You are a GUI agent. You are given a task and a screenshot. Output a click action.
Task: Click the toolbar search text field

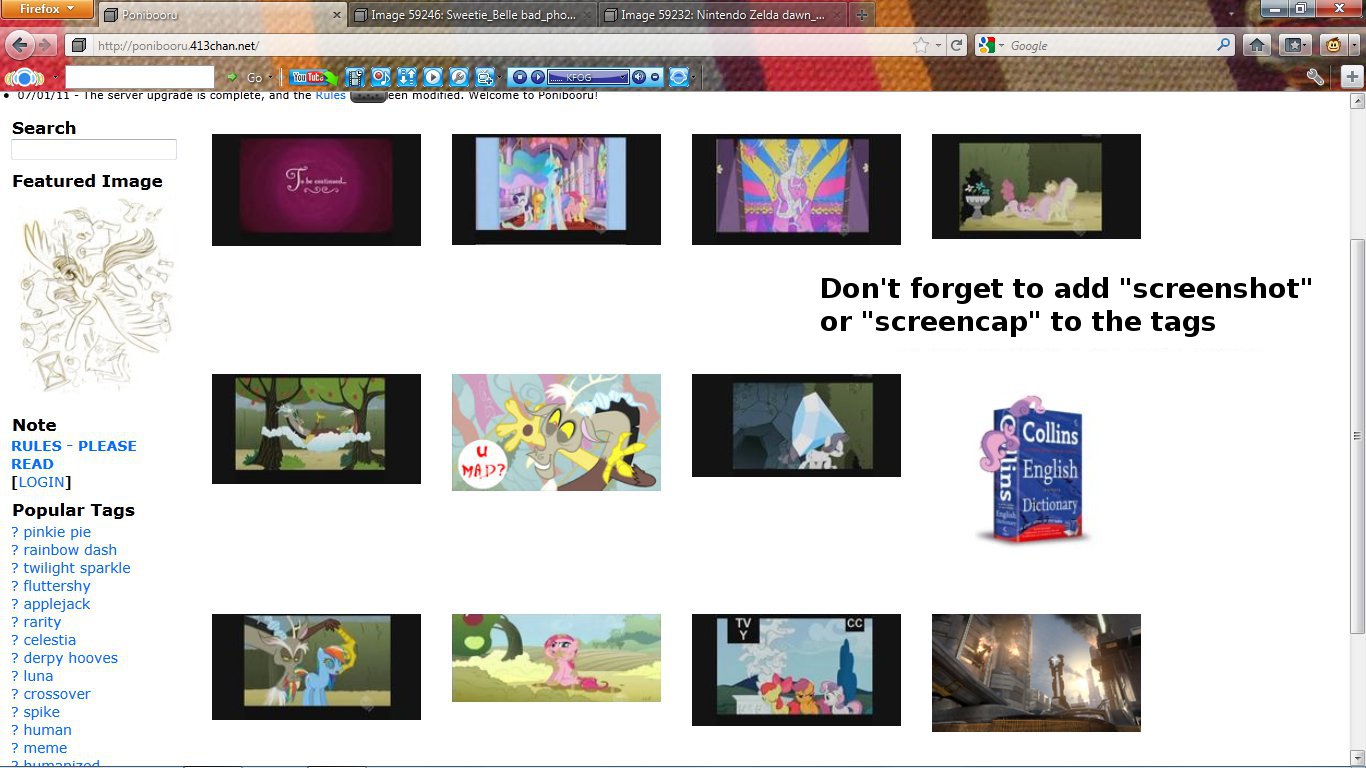(140, 77)
